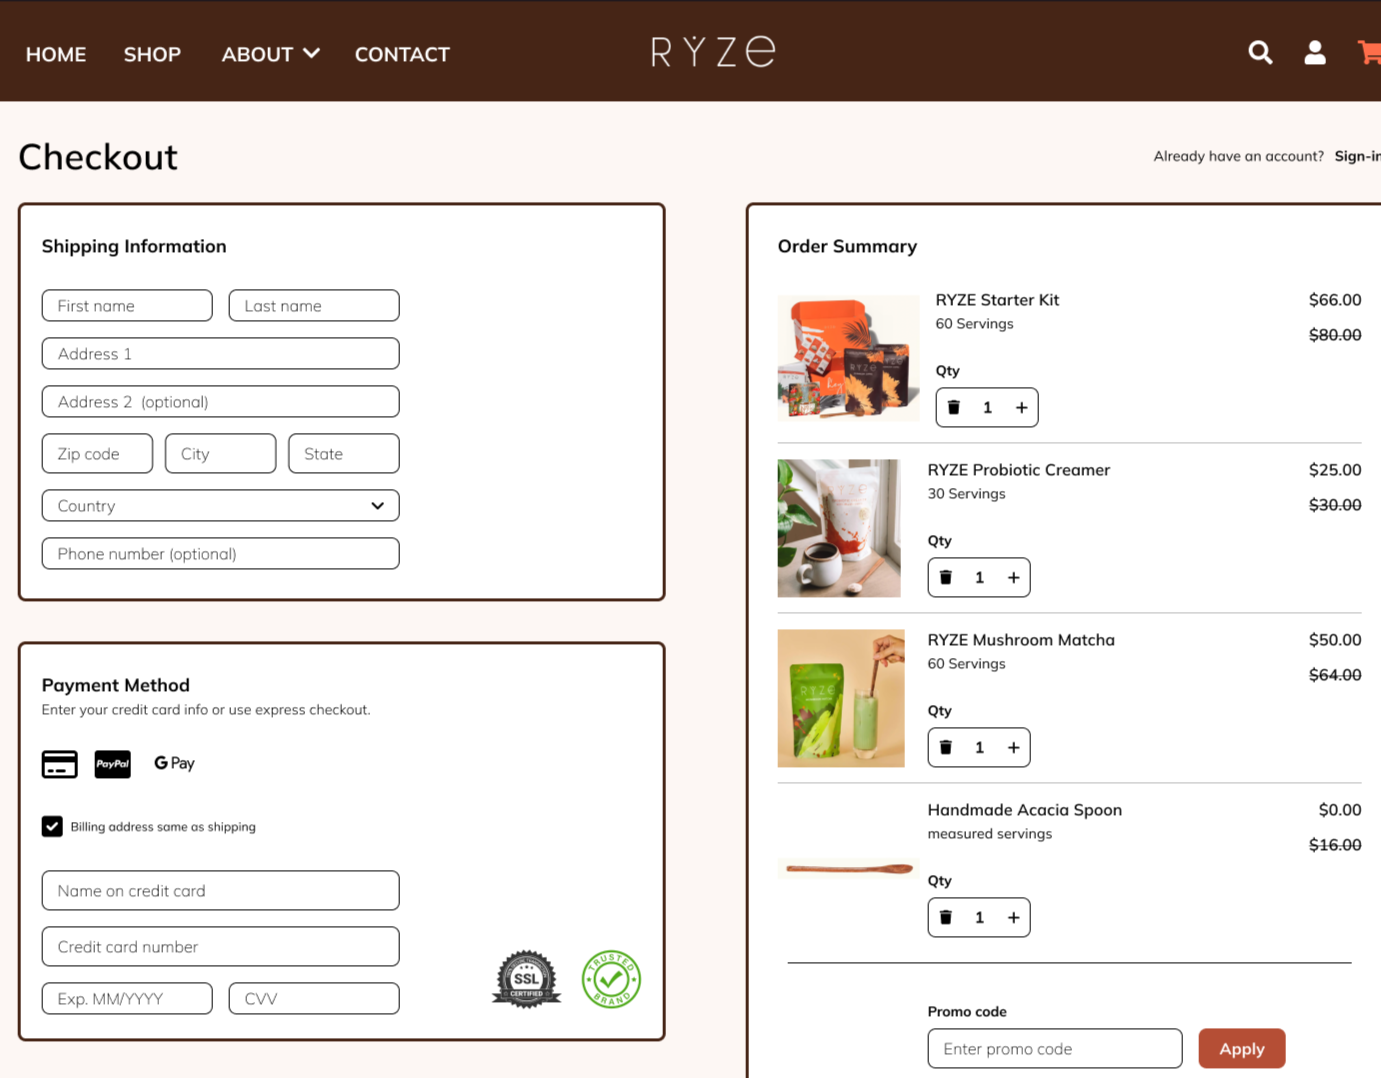
Task: Click the Zip code field
Action: 97,453
